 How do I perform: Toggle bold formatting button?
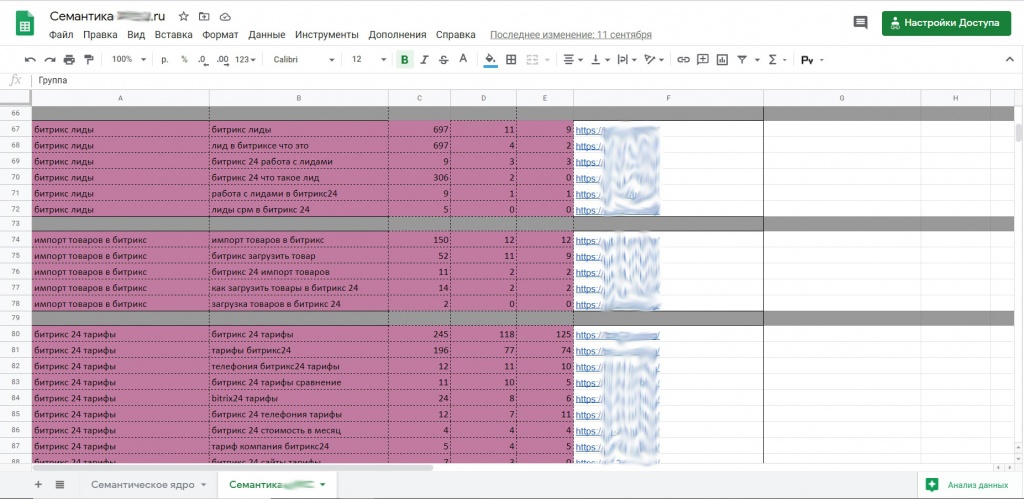coord(405,60)
